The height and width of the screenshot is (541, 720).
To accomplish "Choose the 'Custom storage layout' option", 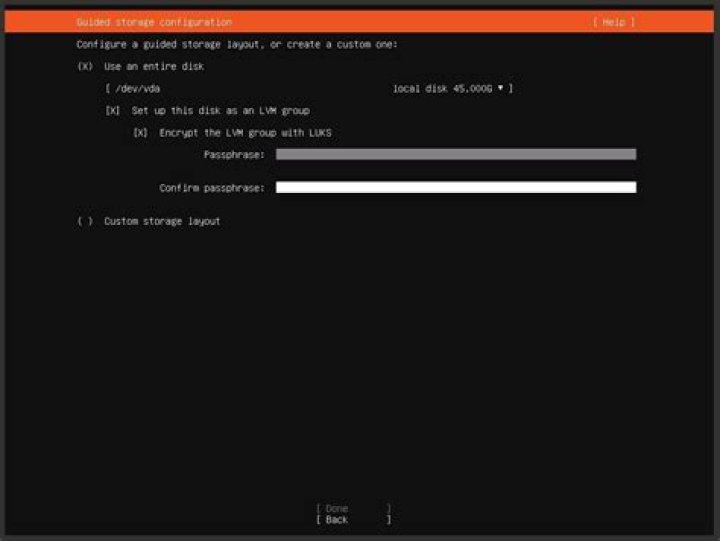I will click(148, 221).
